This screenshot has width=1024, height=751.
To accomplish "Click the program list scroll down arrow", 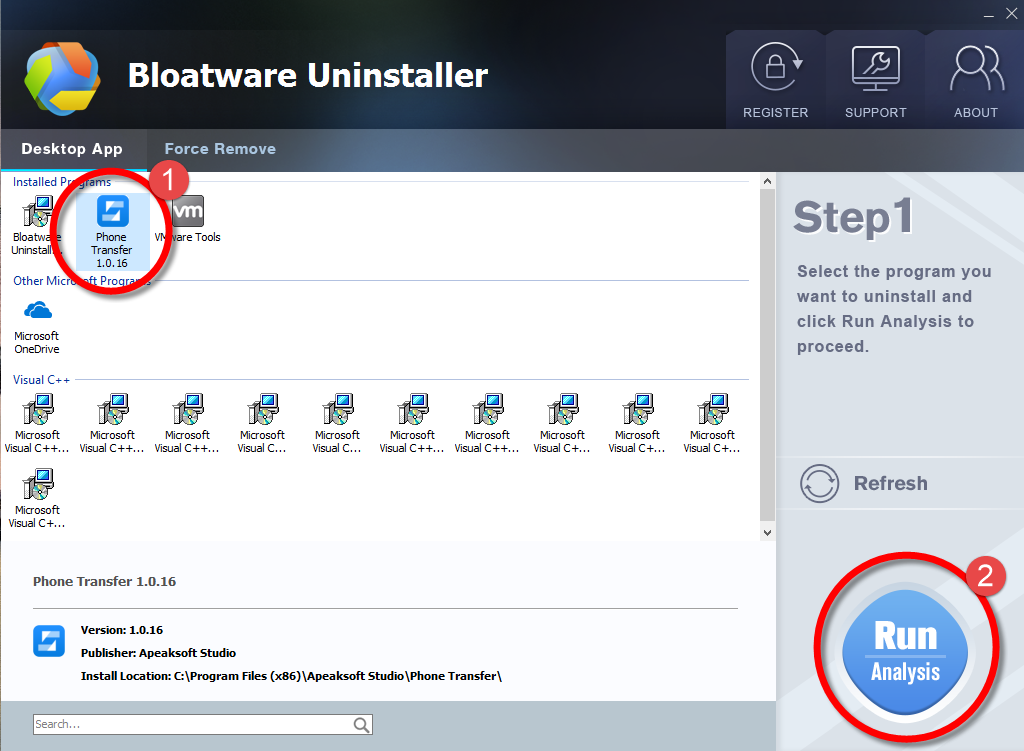I will 767,532.
